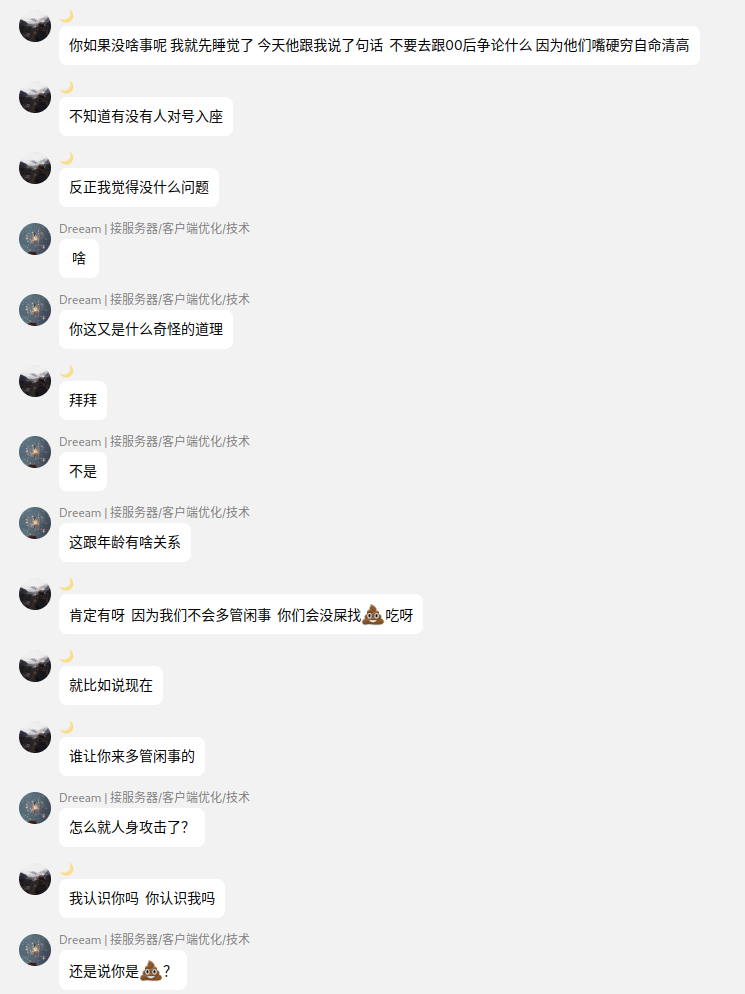Click the poop emoji in 还是说你是 message
Screen dimensions: 745x994
tap(151, 970)
